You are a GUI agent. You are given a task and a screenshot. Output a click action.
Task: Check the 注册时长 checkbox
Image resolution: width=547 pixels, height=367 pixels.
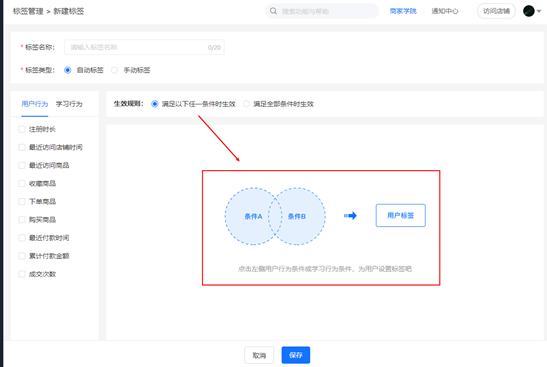[22, 129]
